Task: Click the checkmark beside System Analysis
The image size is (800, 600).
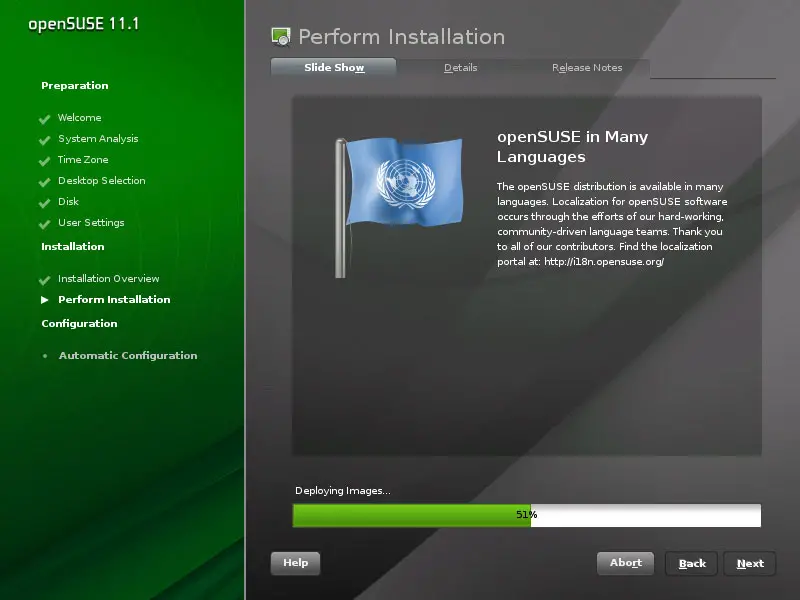Action: 45,140
